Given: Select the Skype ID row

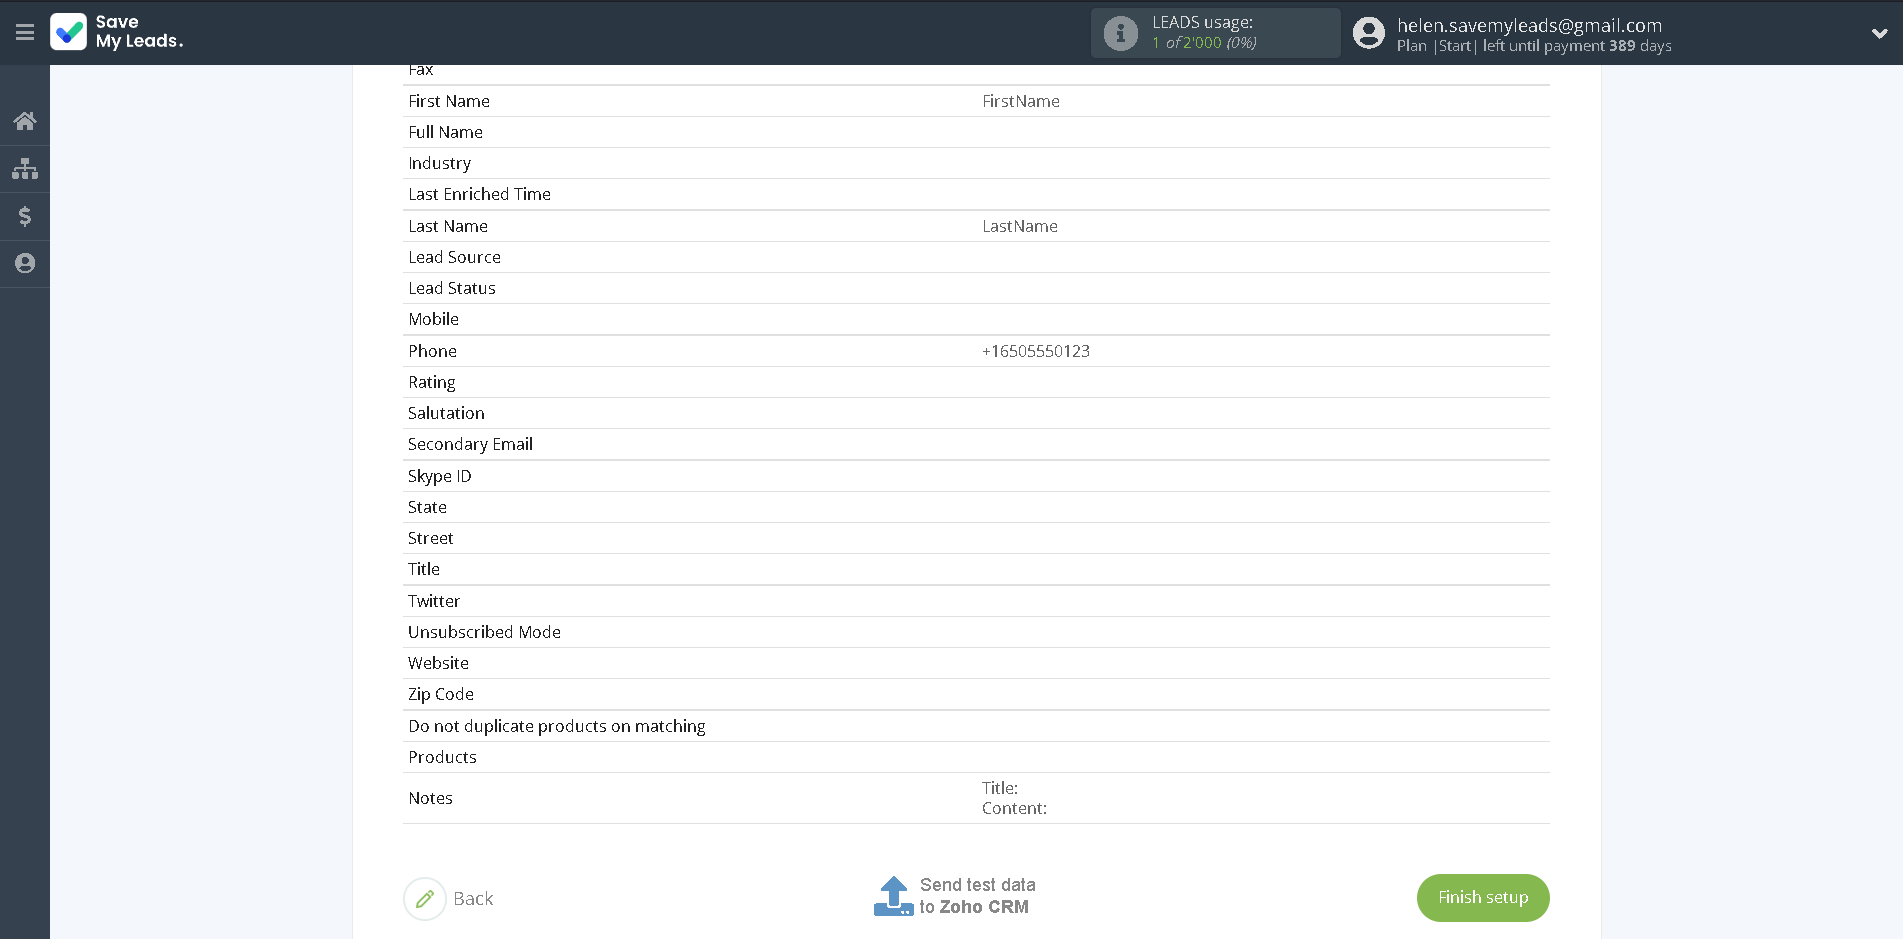Looking at the screenshot, I should click(976, 476).
